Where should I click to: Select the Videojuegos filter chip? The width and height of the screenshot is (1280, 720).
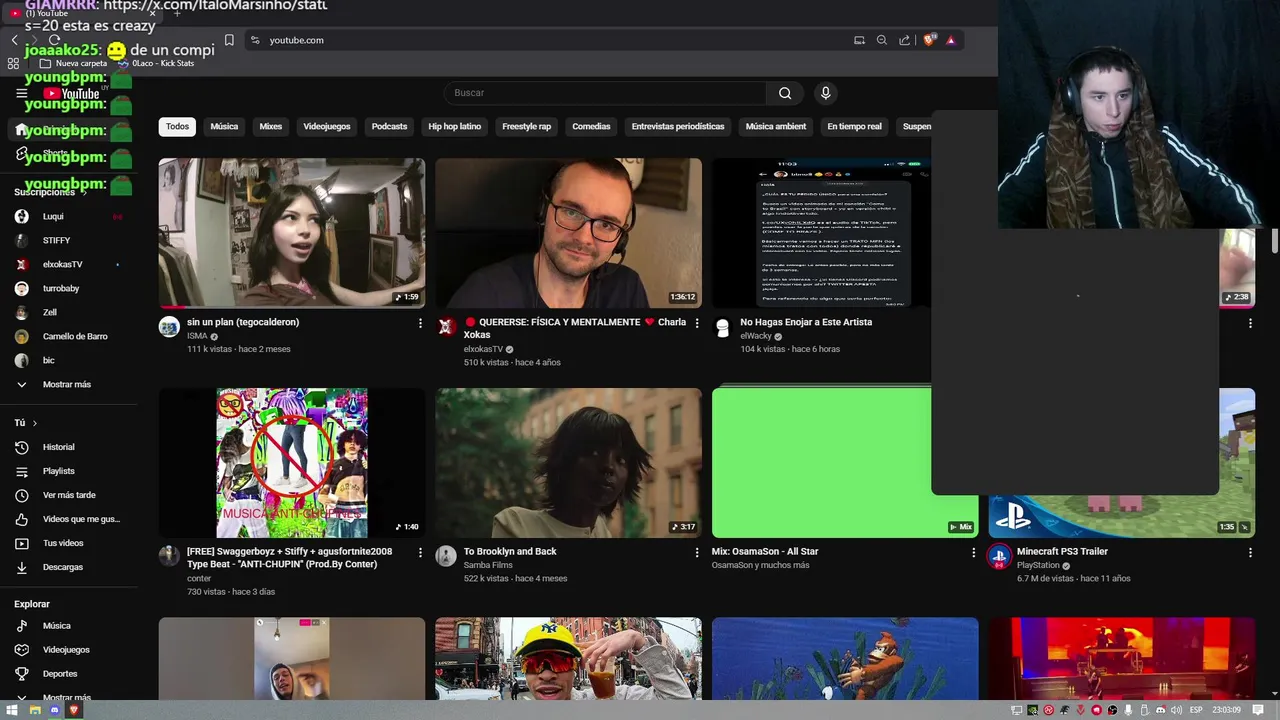327,127
